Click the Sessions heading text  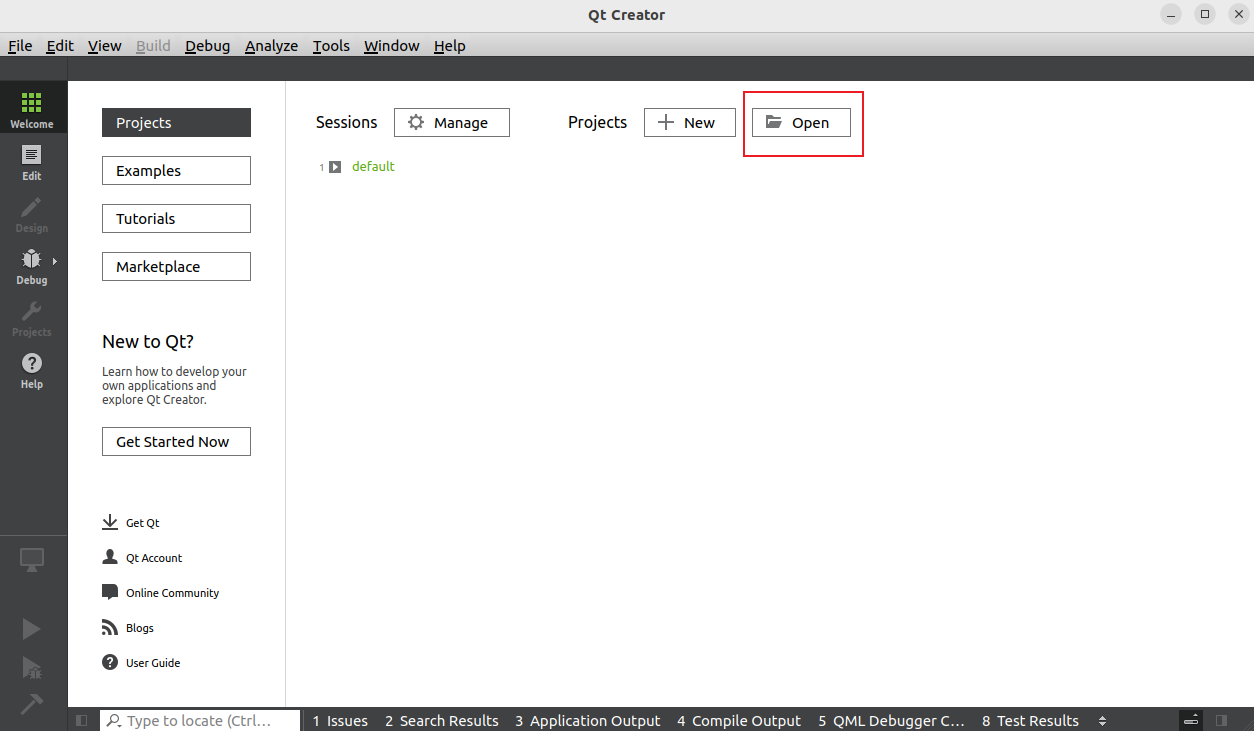[347, 122]
